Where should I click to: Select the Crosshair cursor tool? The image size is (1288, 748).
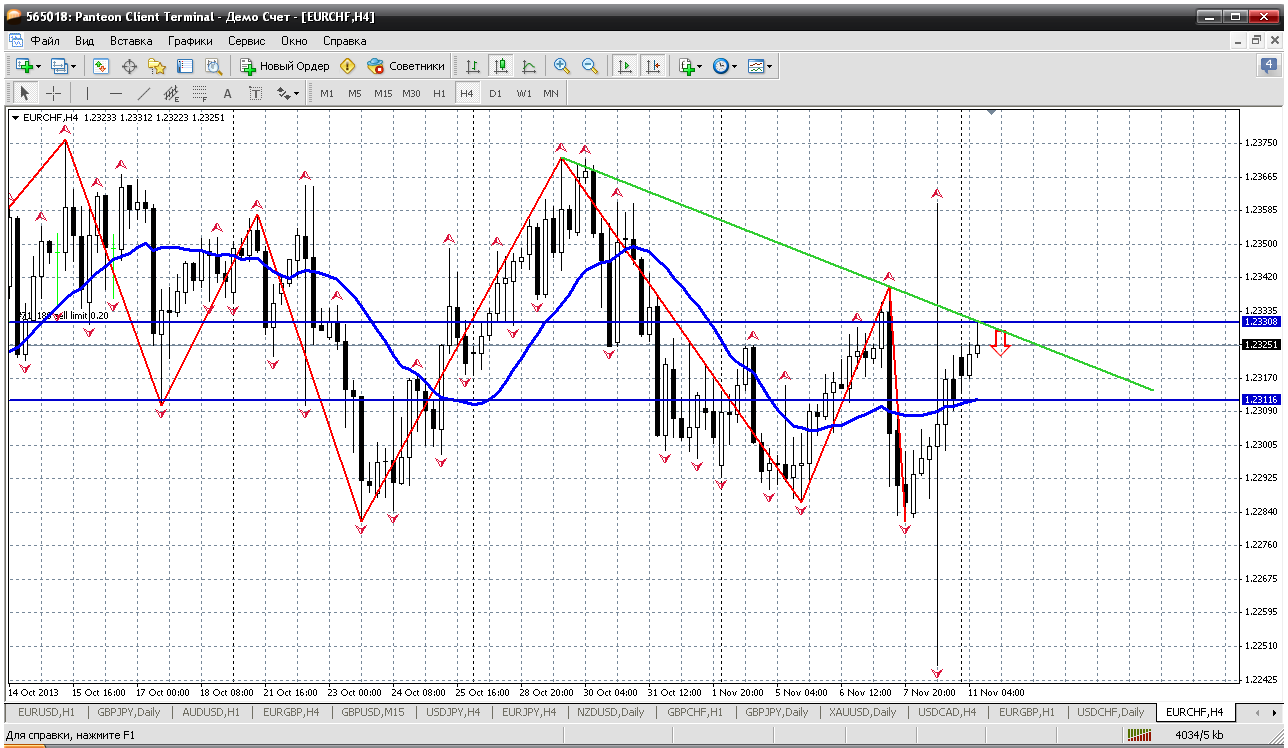click(53, 93)
